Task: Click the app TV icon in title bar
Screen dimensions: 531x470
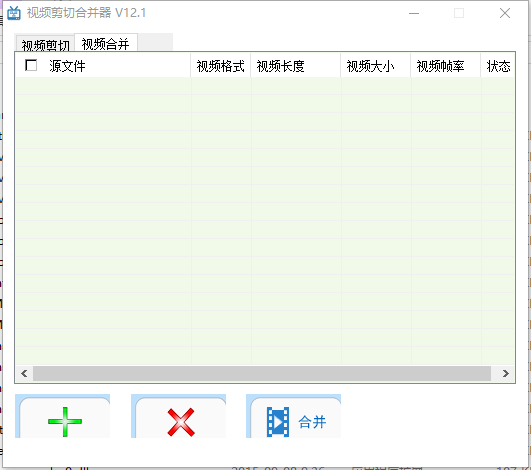Action: coord(14,13)
